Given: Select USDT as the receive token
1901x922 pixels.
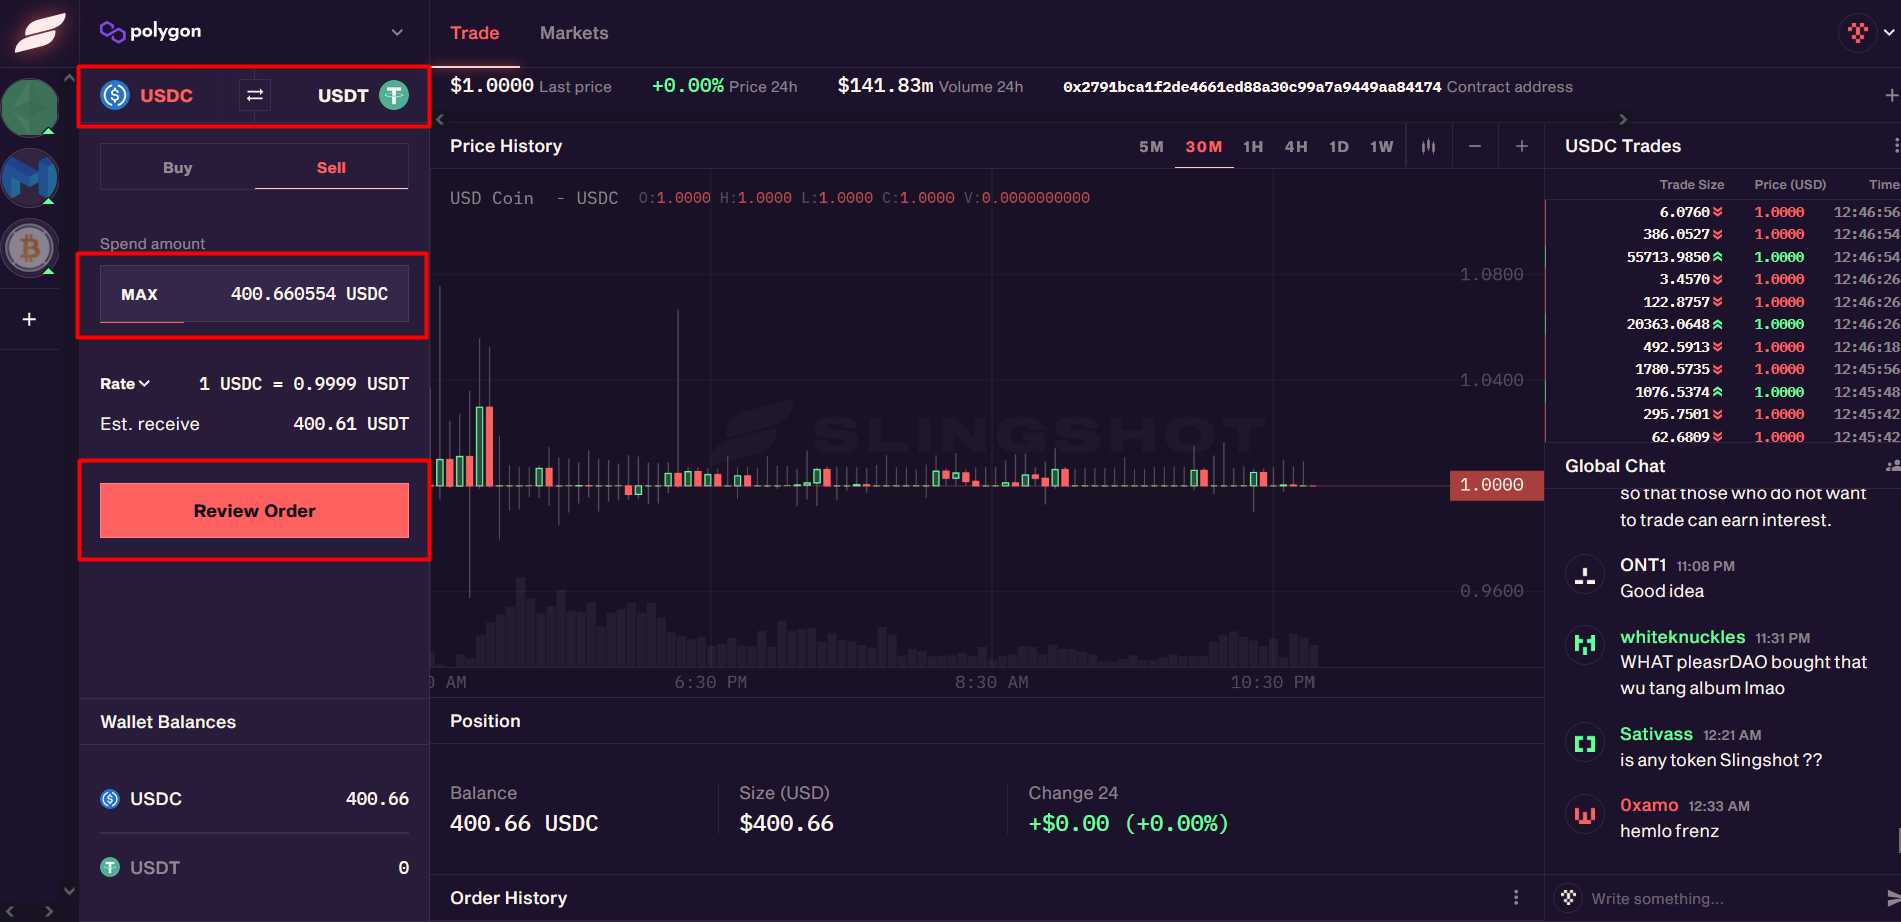Looking at the screenshot, I should (363, 95).
